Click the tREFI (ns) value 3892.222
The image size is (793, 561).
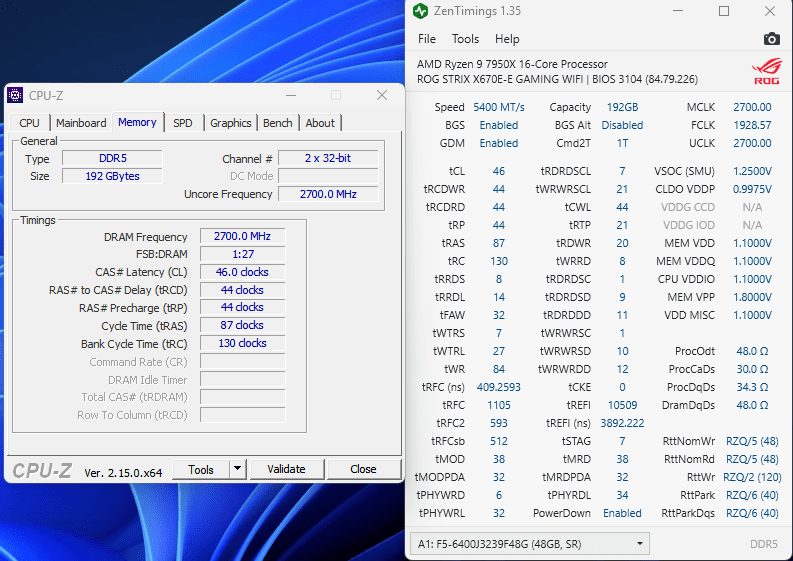(x=622, y=423)
